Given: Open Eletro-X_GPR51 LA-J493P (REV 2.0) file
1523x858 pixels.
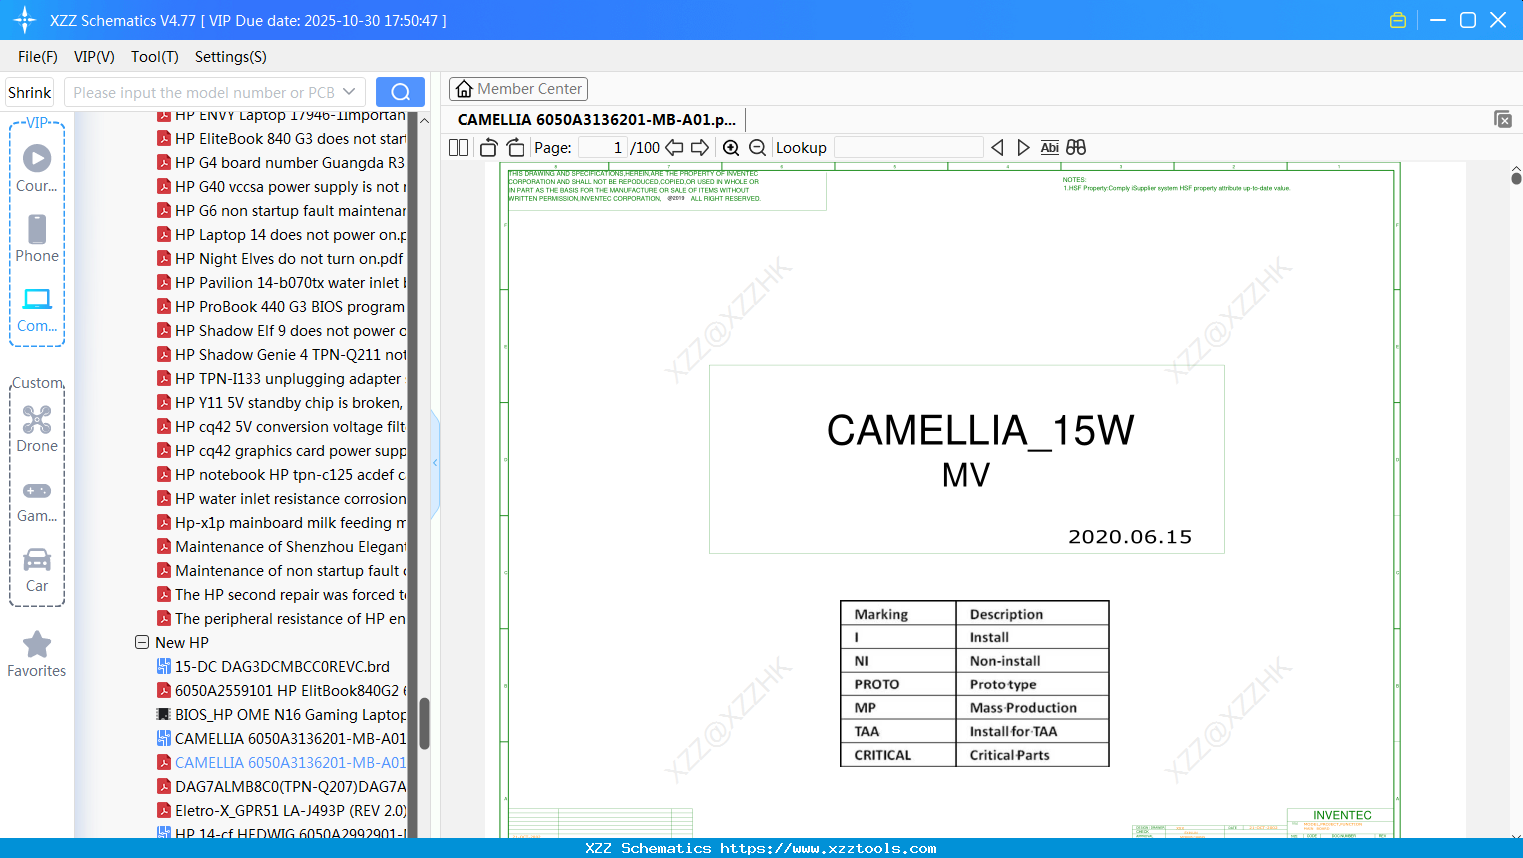Looking at the screenshot, I should pyautogui.click(x=282, y=811).
